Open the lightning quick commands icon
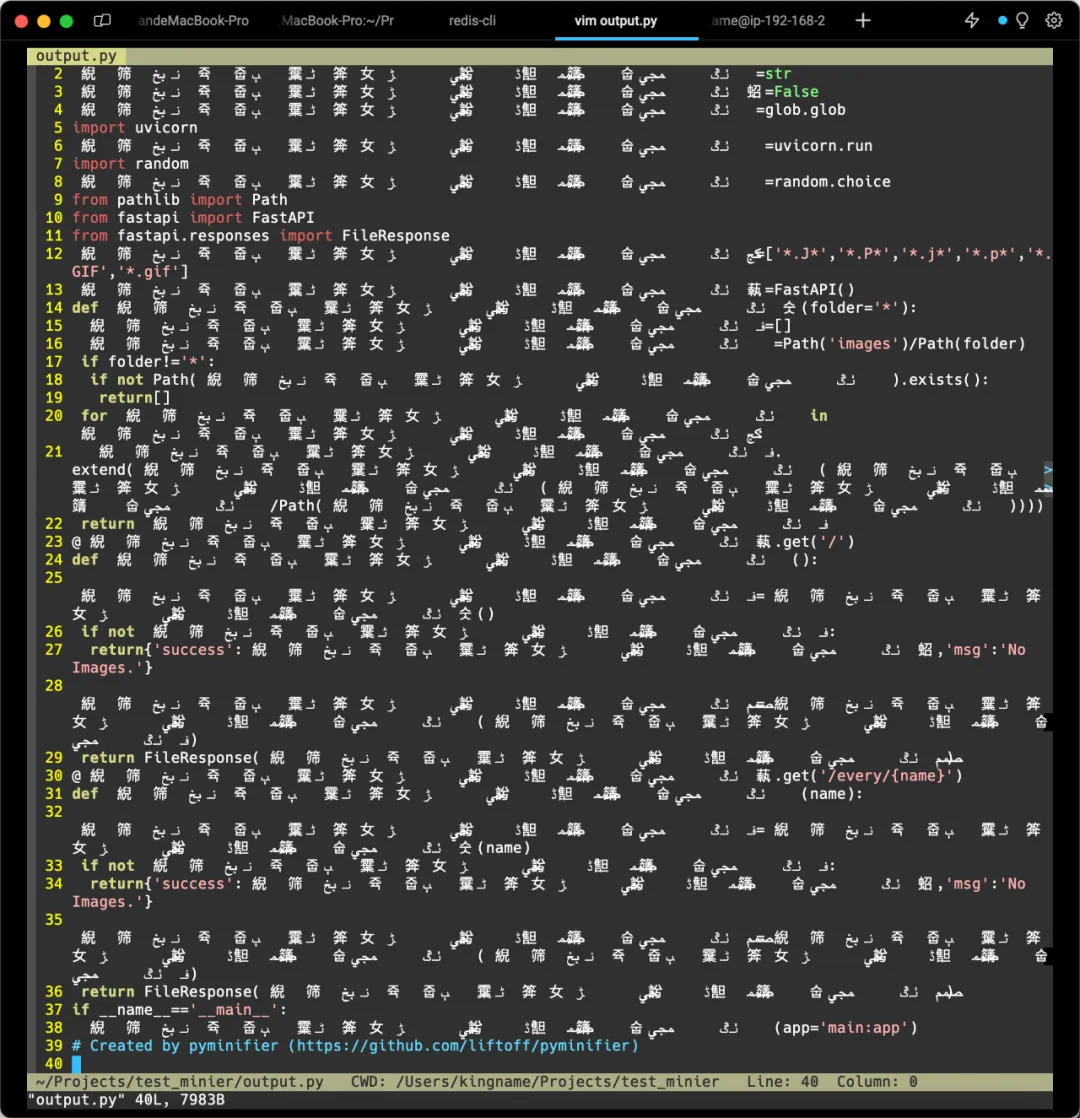The height and width of the screenshot is (1118, 1080). [x=972, y=21]
